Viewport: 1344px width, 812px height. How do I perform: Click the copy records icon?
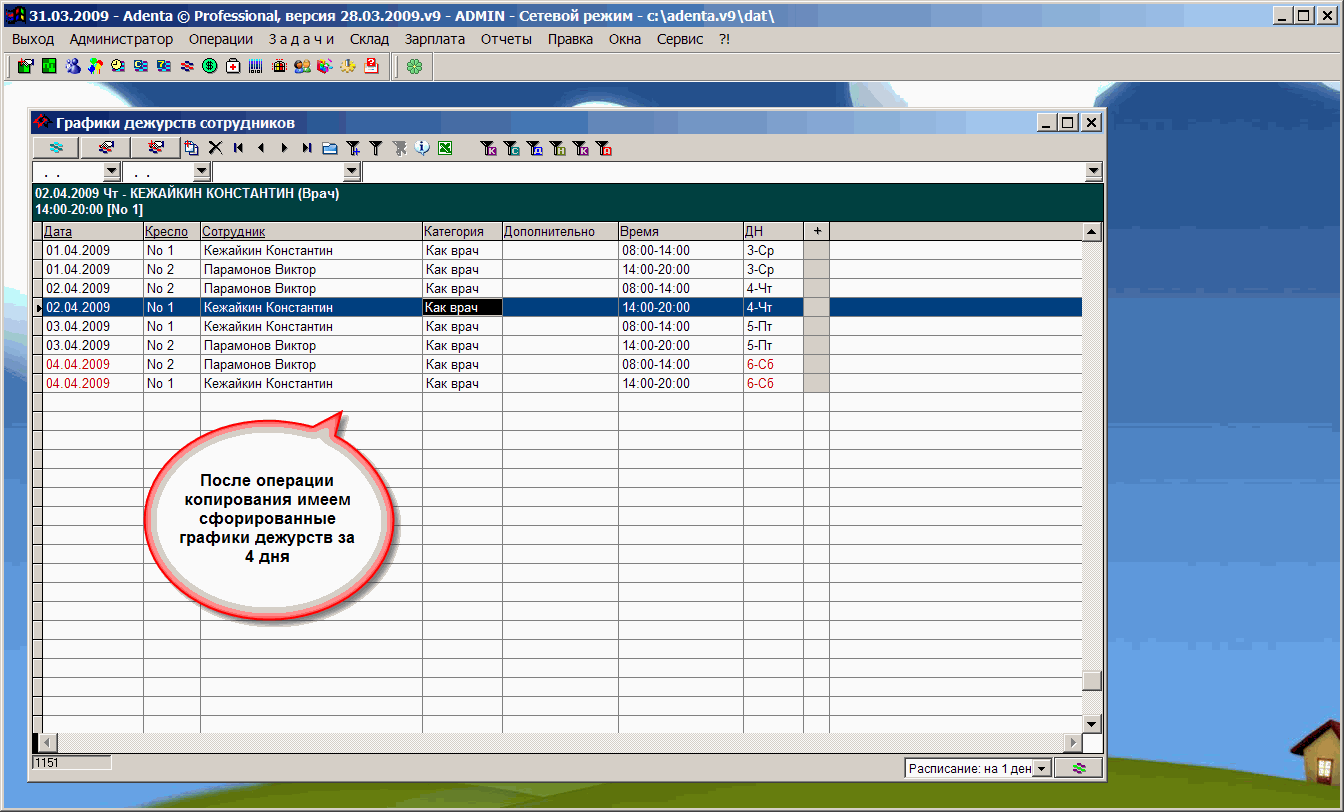pyautogui.click(x=191, y=148)
